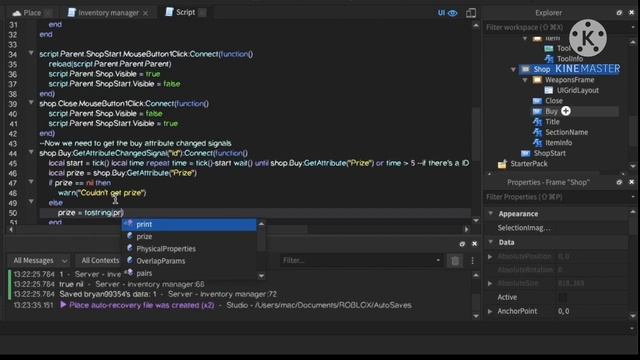The width and height of the screenshot is (640, 360).
Task: Expand the AbsoluteSize property
Action: pyautogui.click(x=490, y=283)
